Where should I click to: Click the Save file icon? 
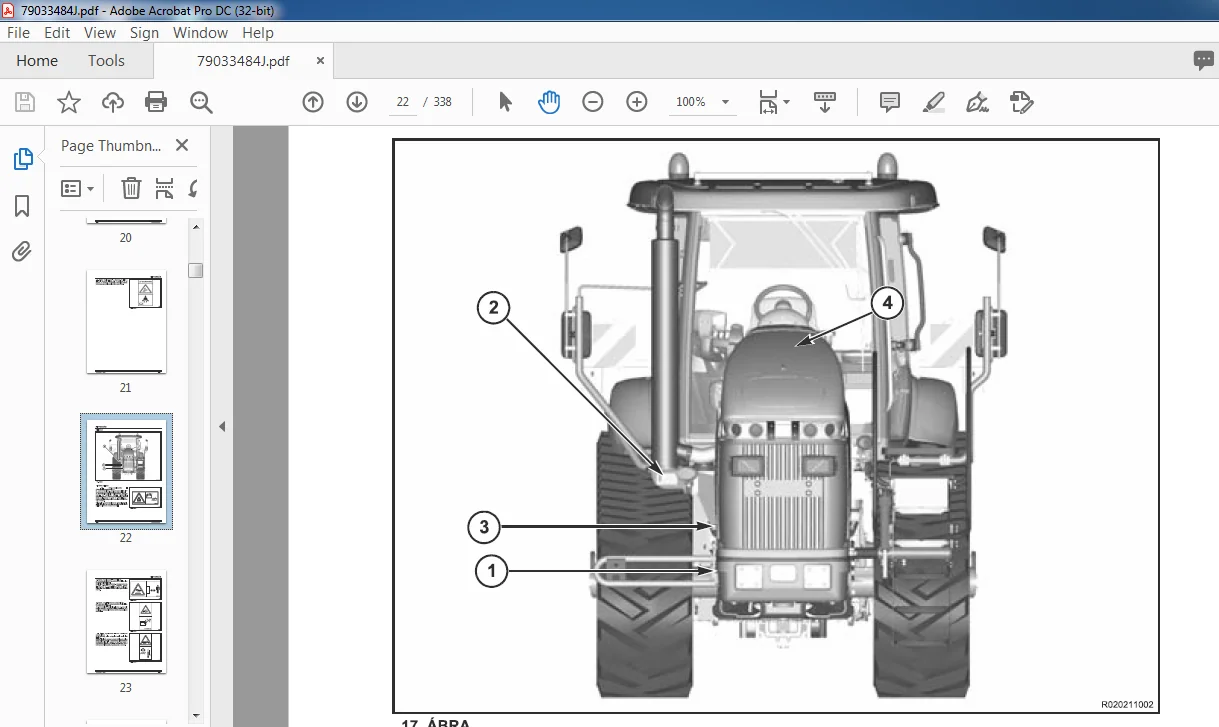coord(25,102)
